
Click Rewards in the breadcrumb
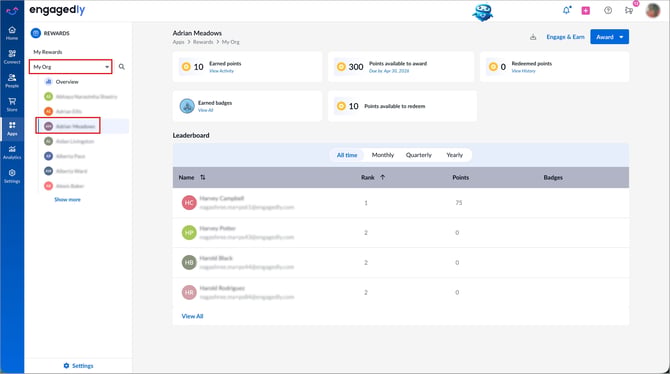click(203, 42)
